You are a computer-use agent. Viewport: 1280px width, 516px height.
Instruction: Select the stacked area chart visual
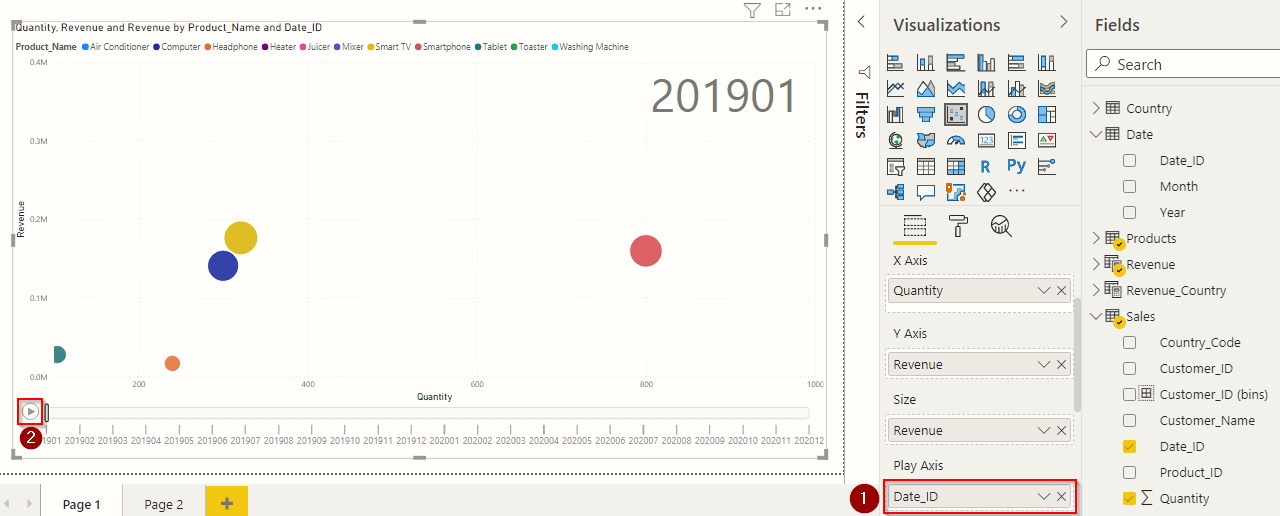[956, 89]
